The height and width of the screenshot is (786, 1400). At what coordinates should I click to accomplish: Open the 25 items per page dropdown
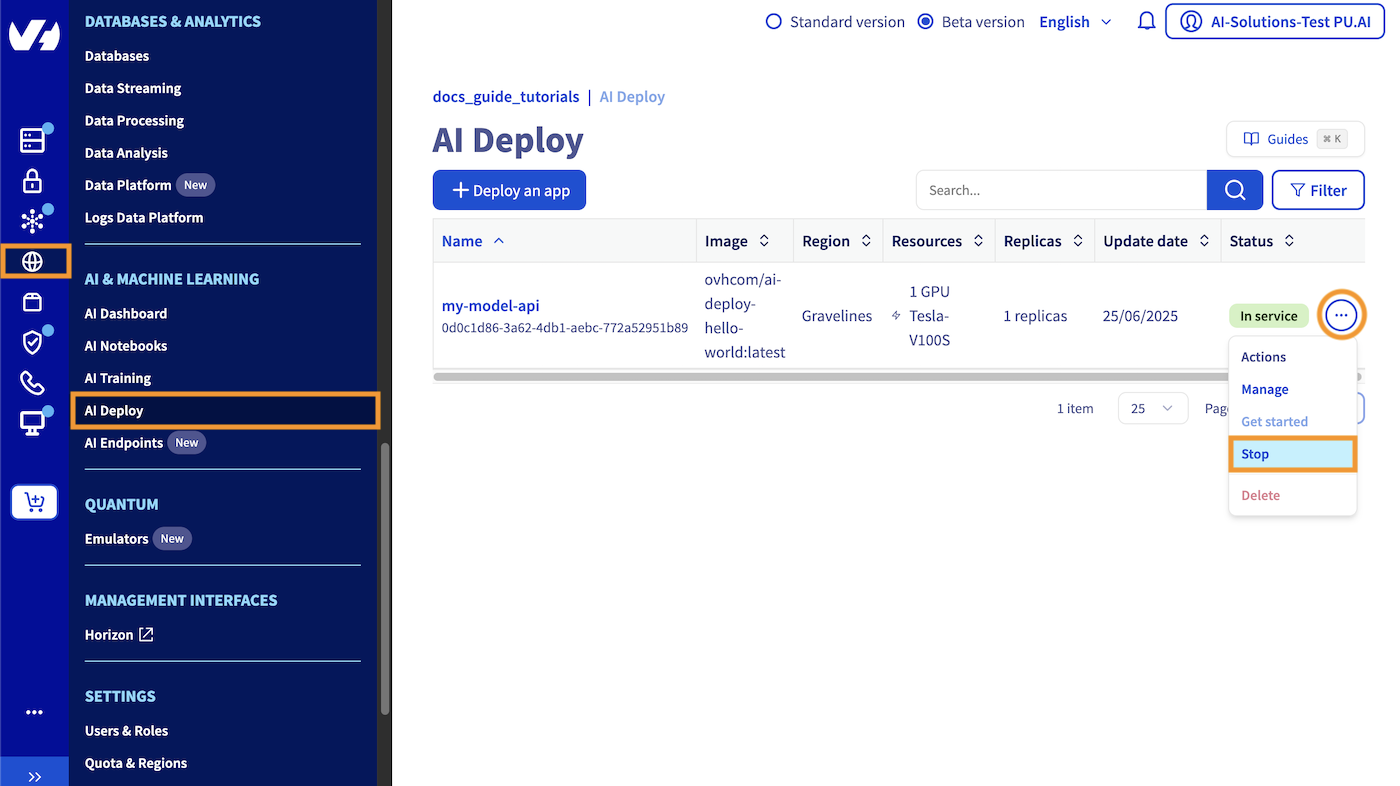tap(1152, 408)
